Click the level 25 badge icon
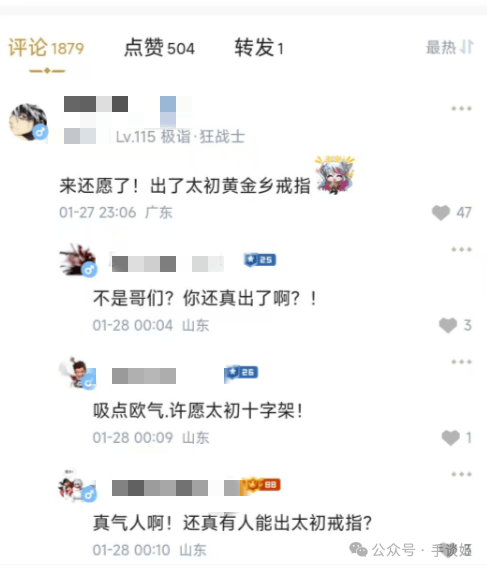Image resolution: width=487 pixels, height=569 pixels. tap(260, 260)
